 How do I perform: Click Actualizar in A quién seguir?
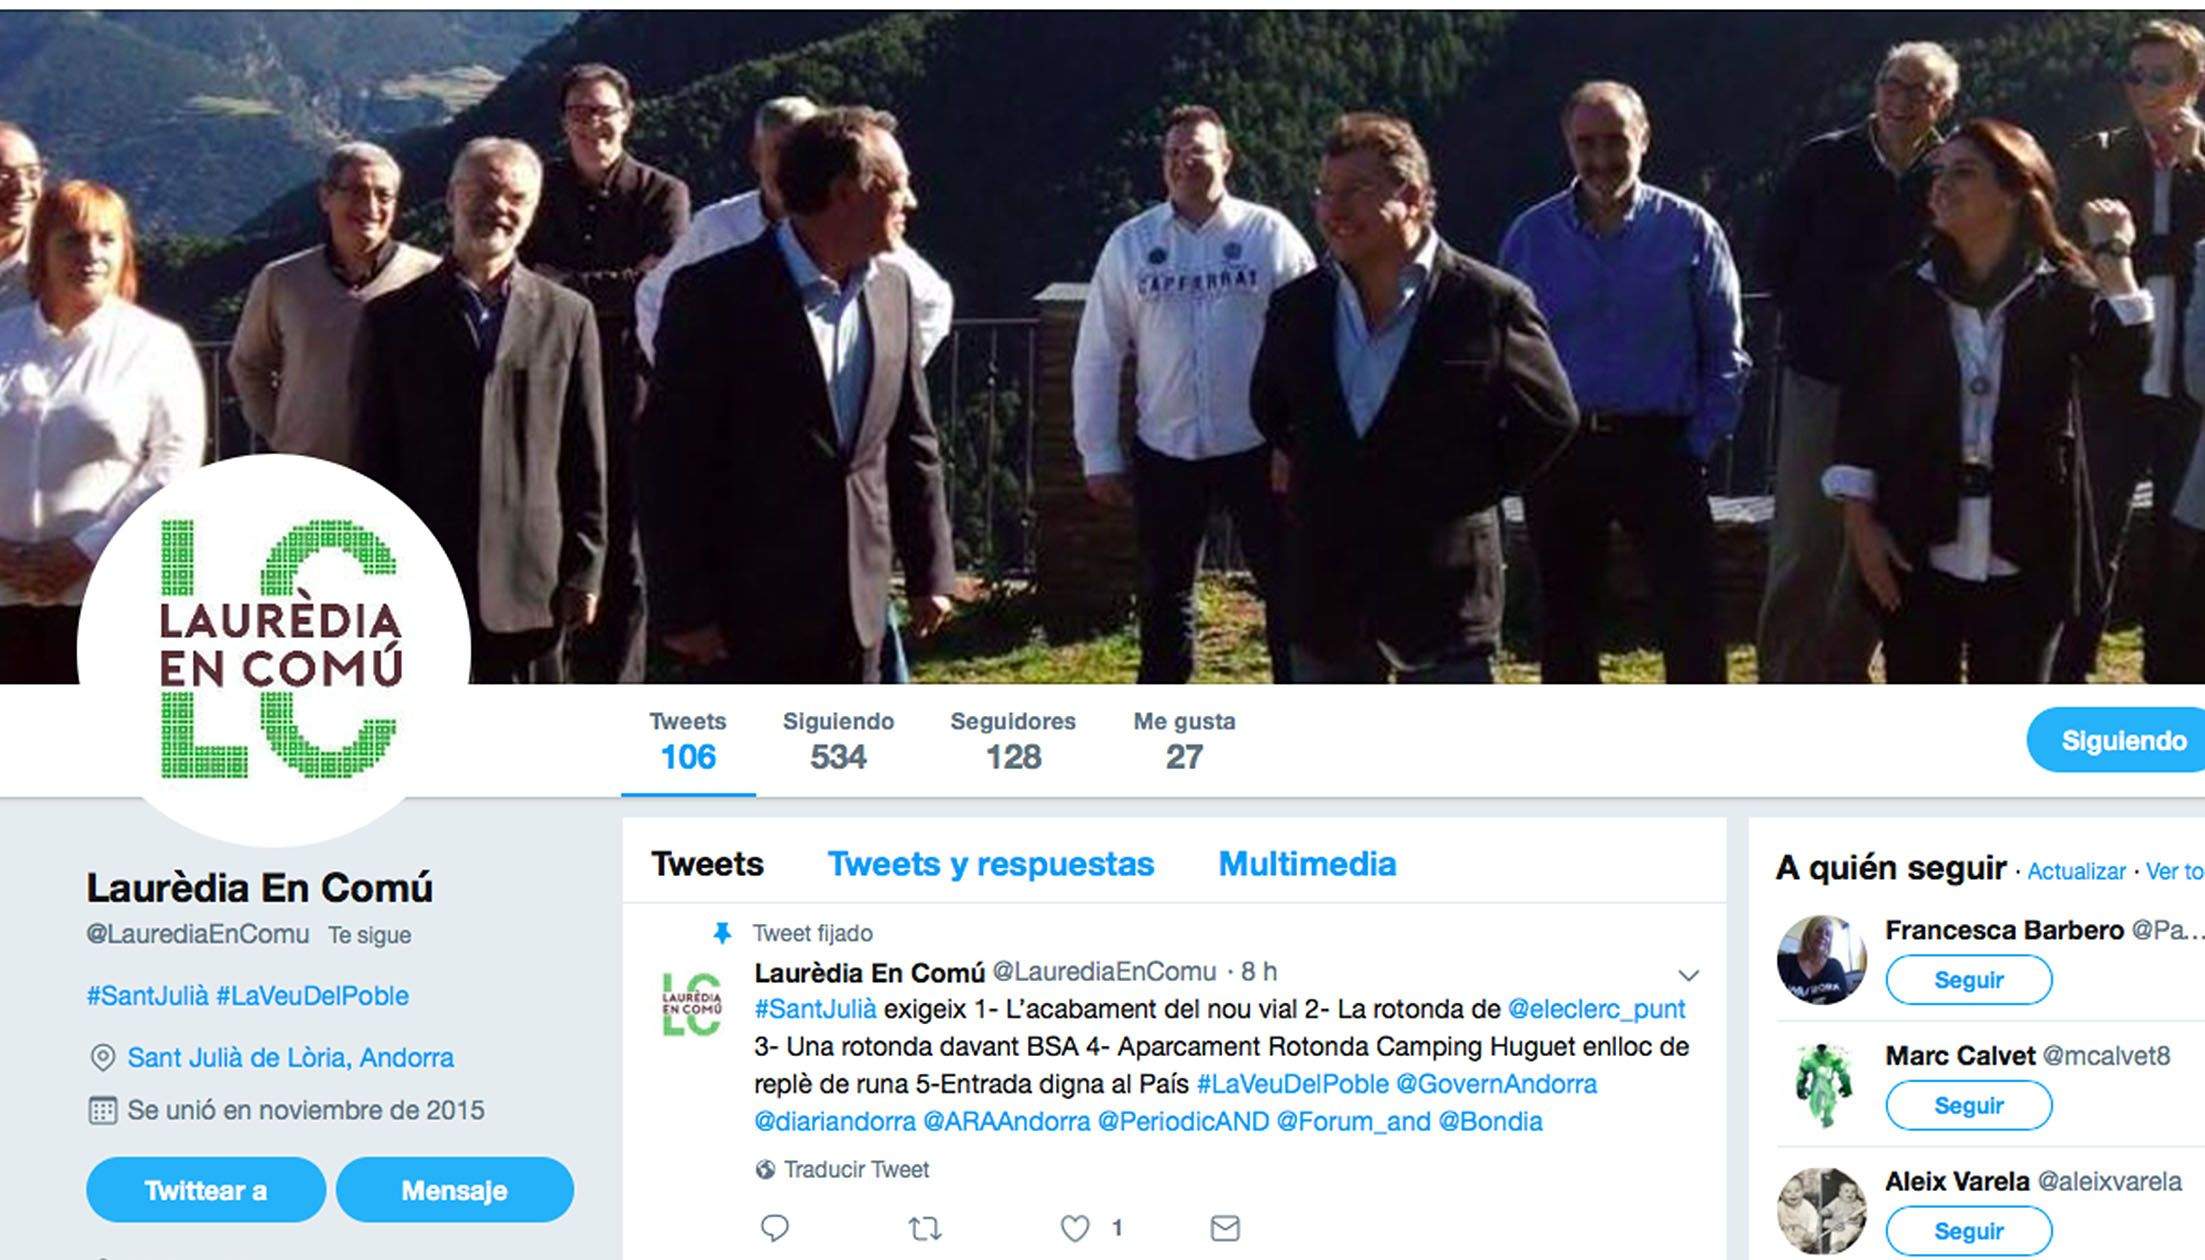point(2076,871)
